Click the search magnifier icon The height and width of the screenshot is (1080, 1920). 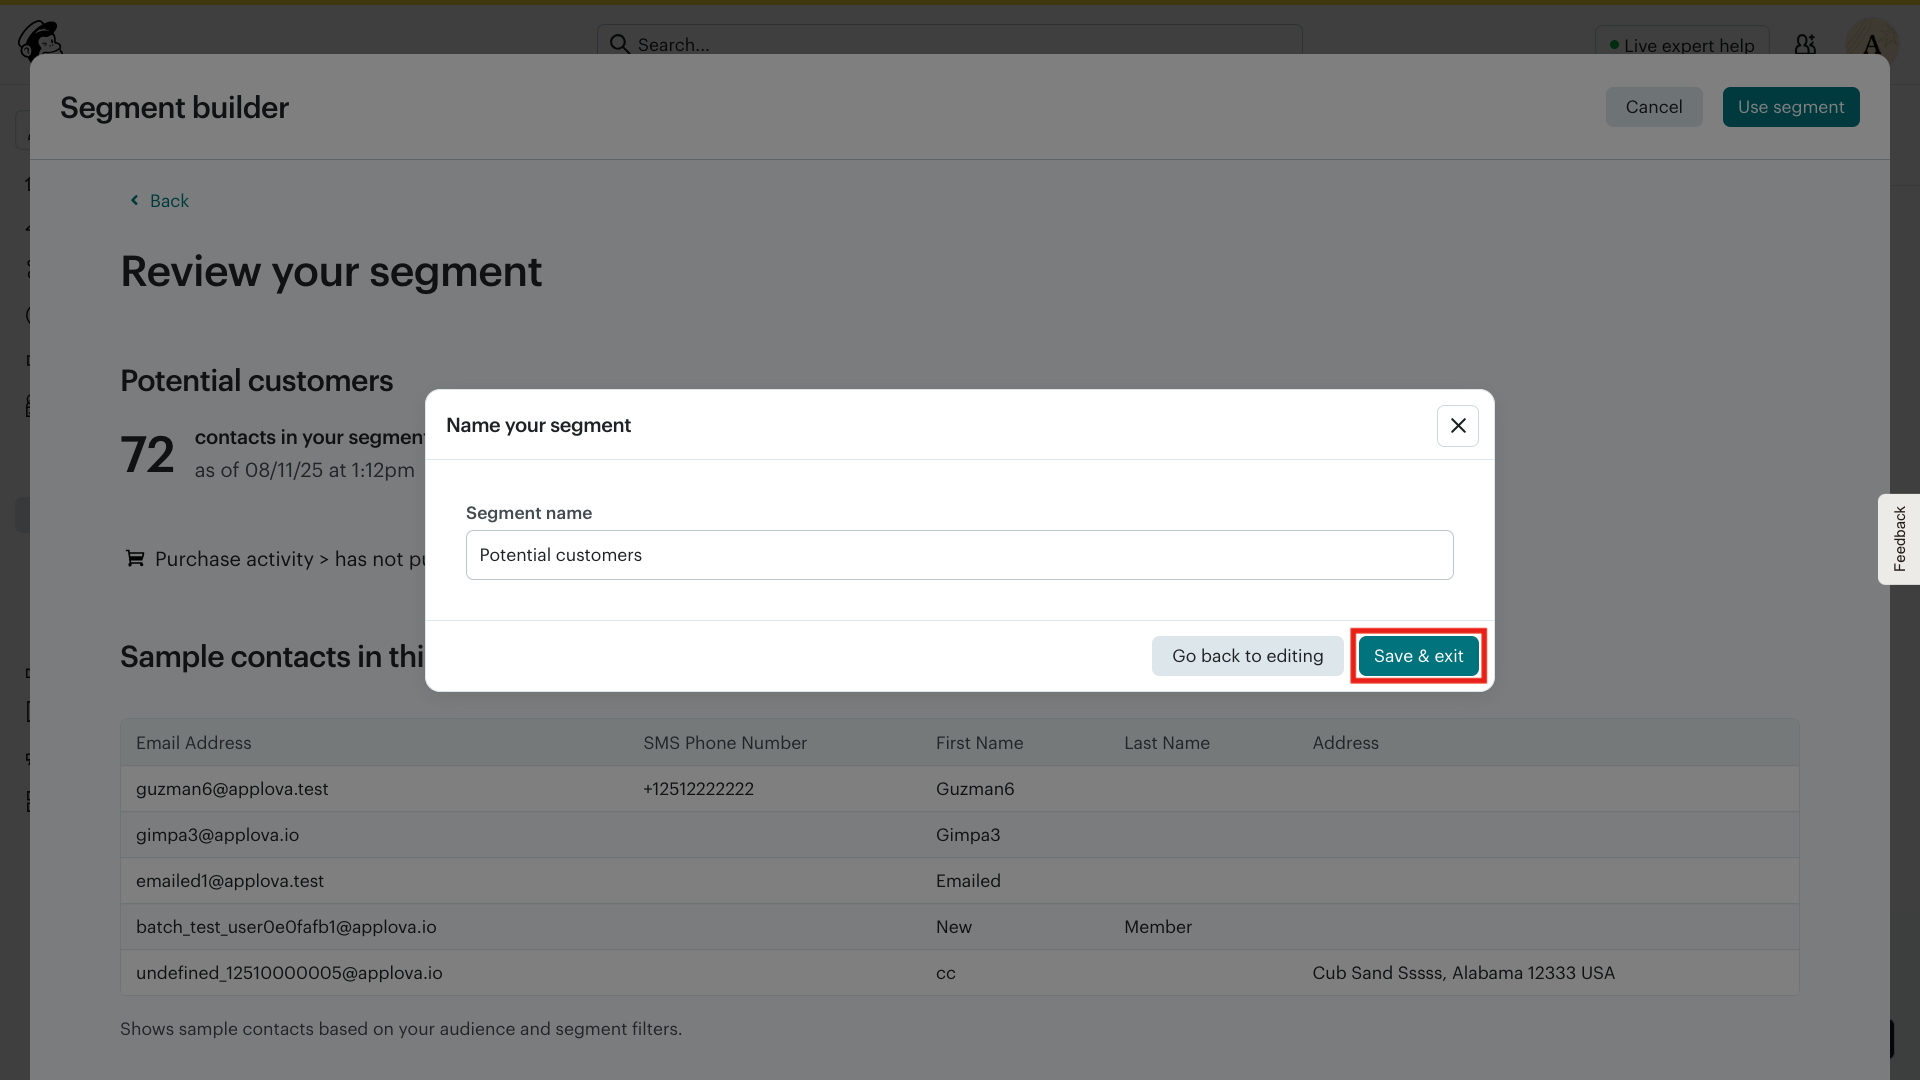point(620,44)
